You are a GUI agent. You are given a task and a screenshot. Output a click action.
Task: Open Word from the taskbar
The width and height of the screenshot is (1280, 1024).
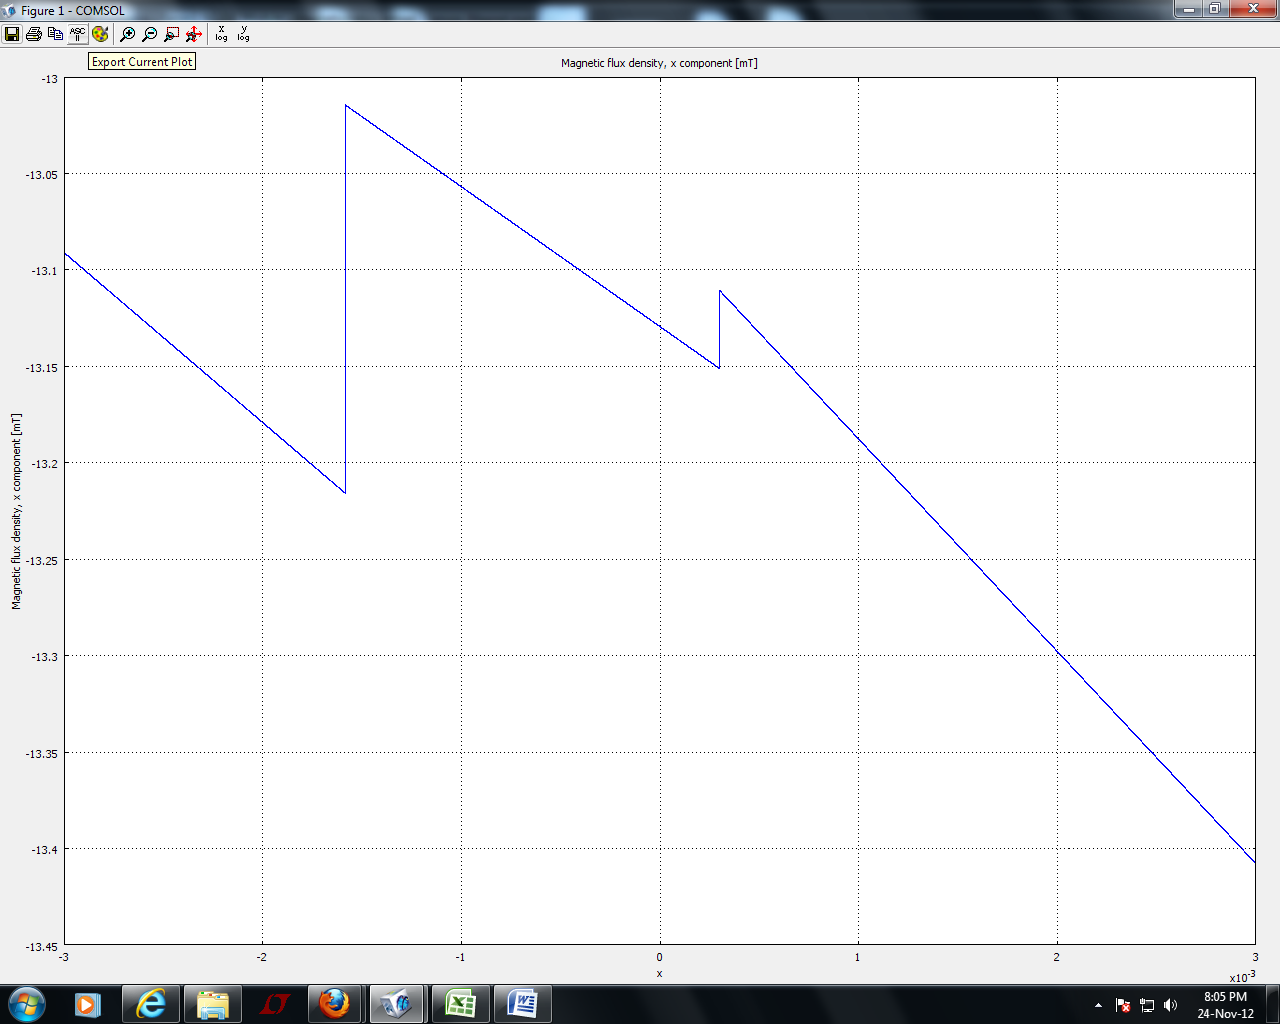click(522, 1004)
